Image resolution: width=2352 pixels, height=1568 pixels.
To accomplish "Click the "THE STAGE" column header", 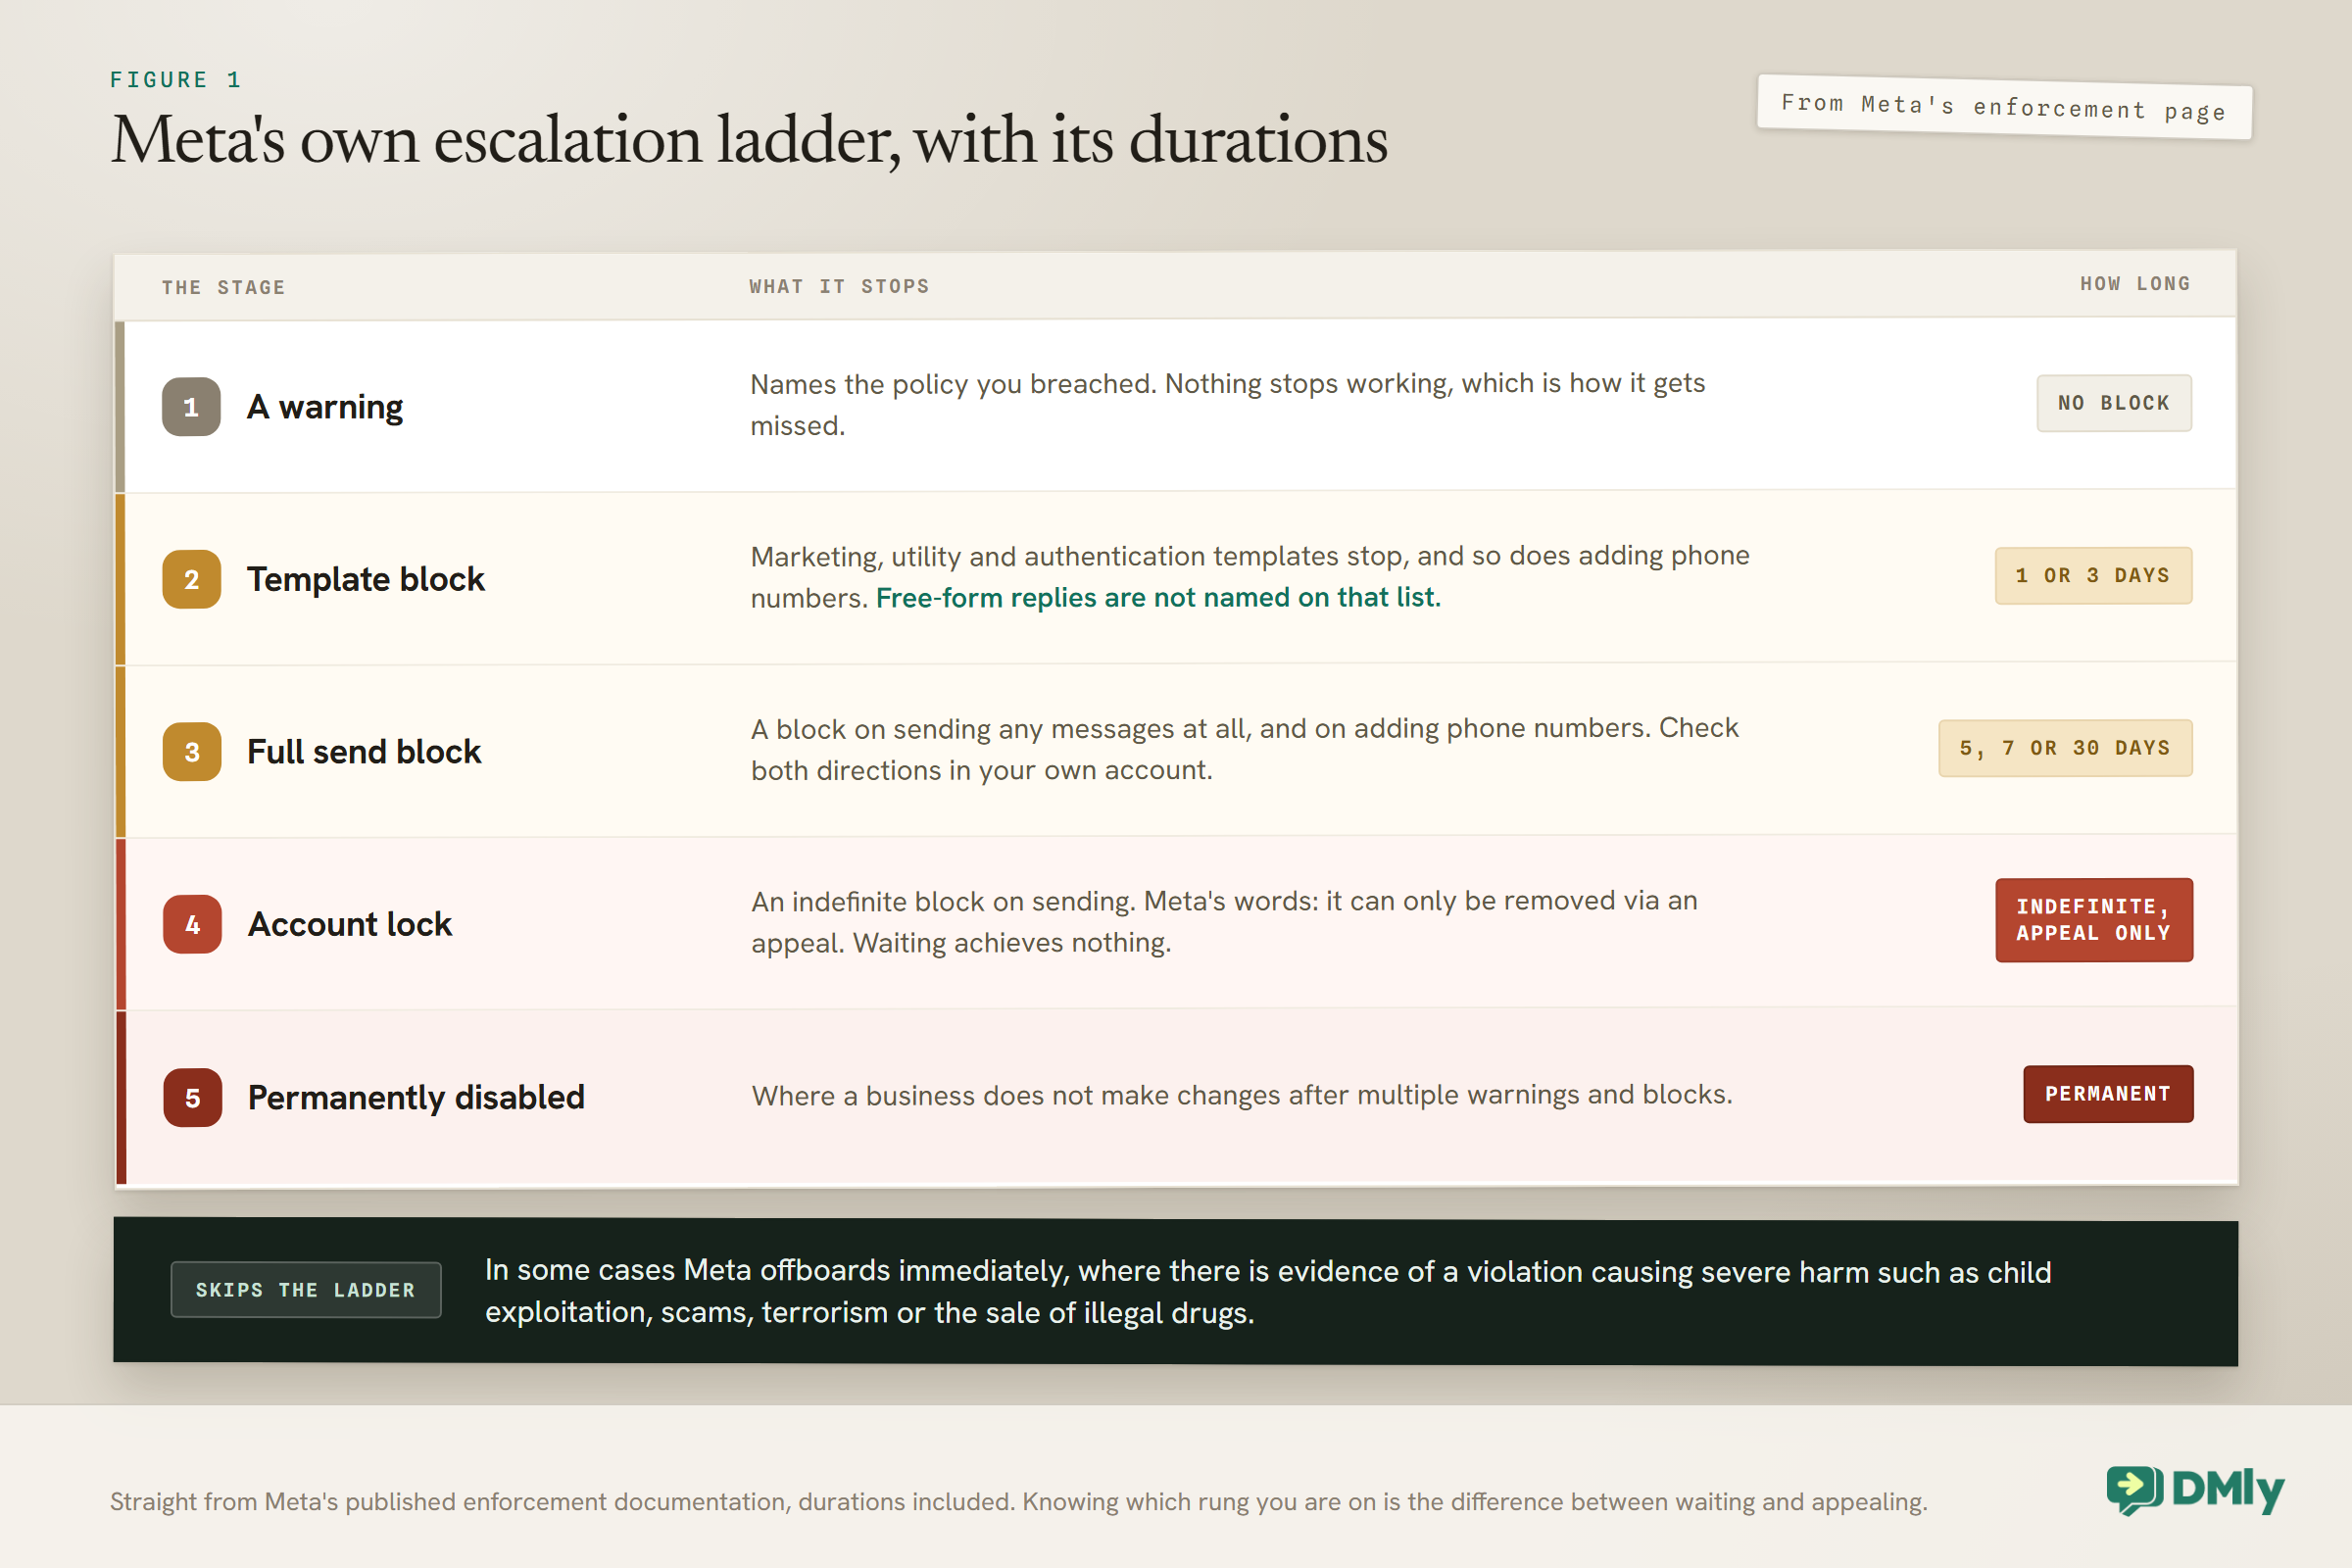I will [x=224, y=288].
